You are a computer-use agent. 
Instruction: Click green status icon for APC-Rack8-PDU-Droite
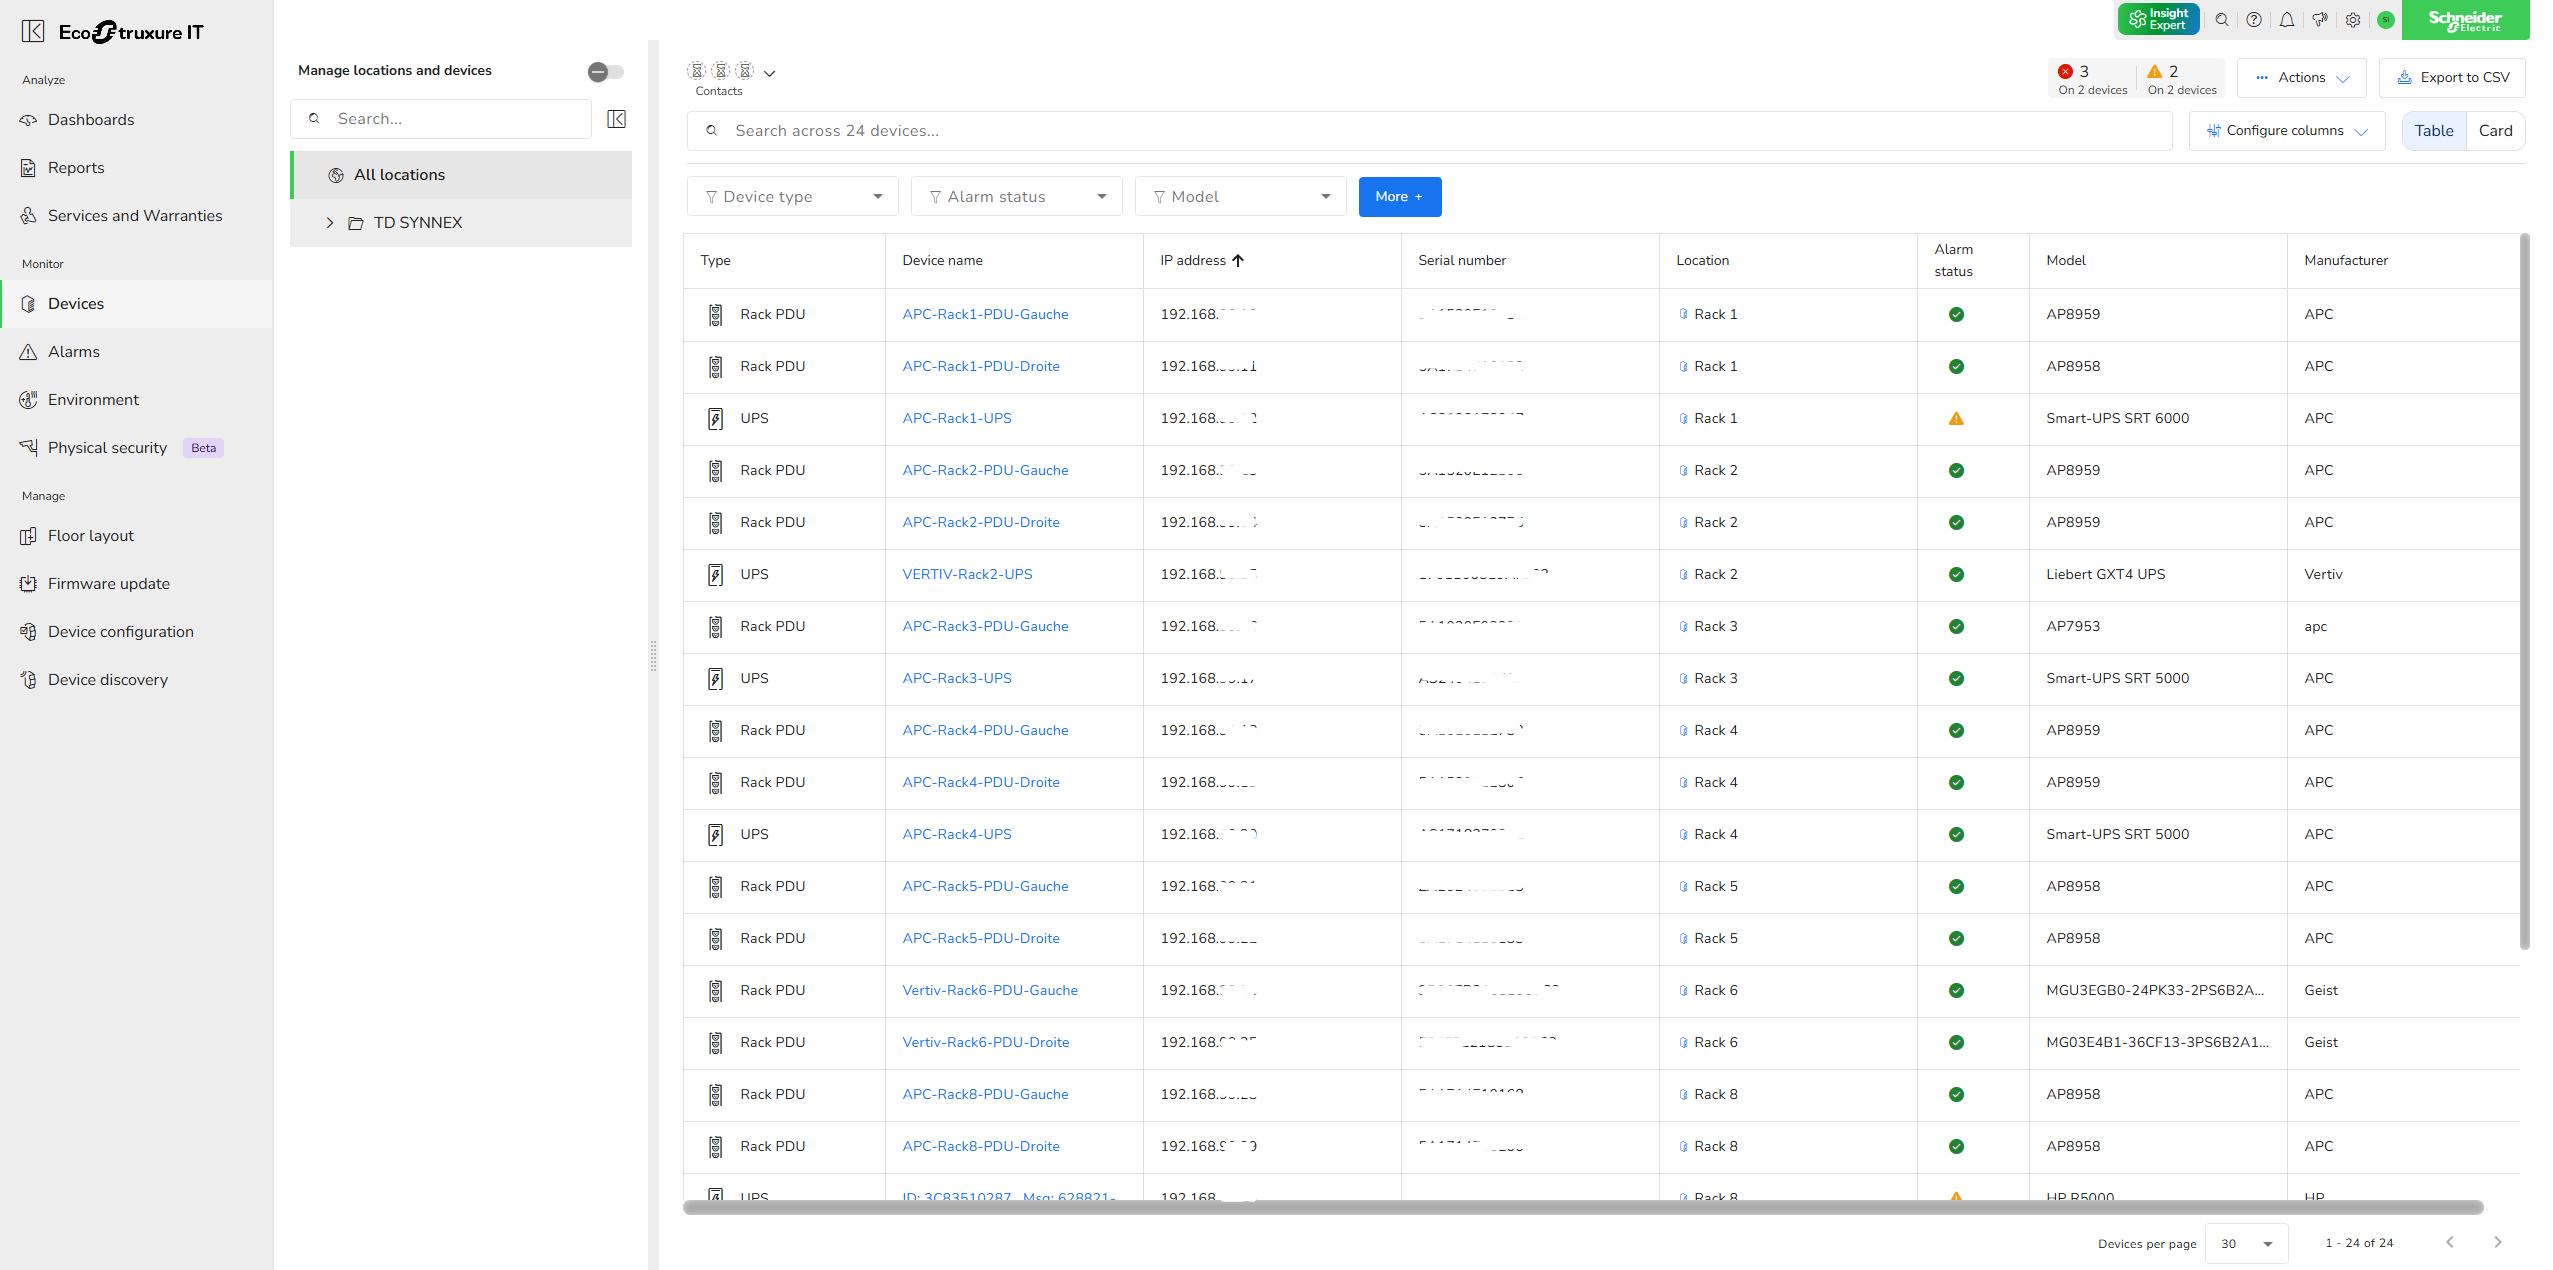pyautogui.click(x=1956, y=1147)
